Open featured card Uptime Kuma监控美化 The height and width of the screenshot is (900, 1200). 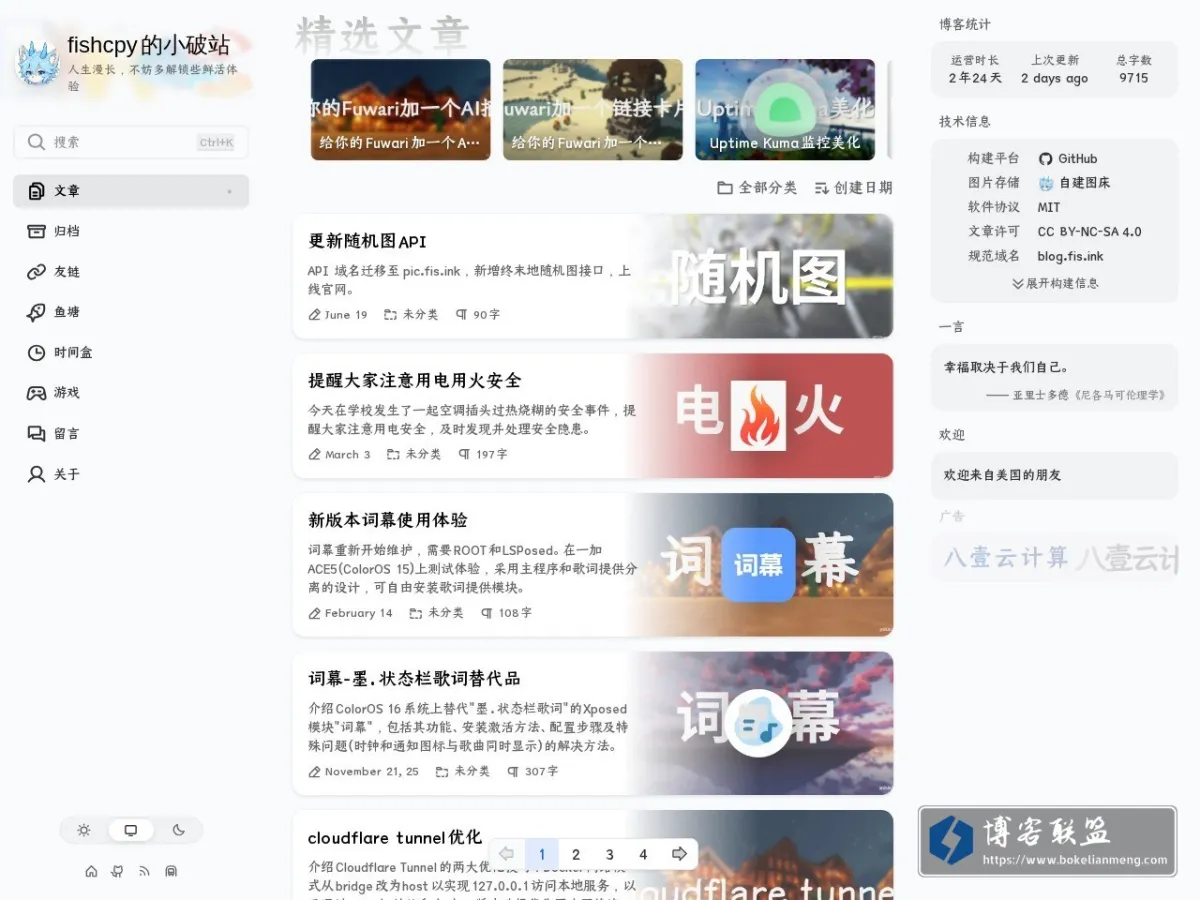coord(785,110)
